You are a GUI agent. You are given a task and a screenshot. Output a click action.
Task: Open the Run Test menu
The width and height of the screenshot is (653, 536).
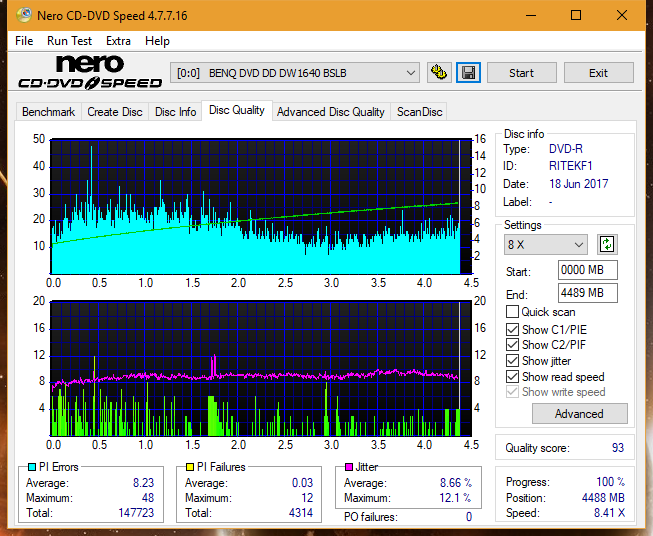pos(69,41)
